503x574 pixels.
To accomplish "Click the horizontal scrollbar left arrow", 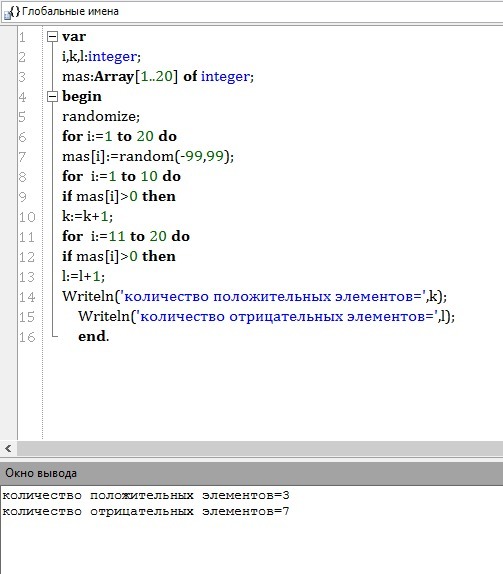I will (8, 448).
